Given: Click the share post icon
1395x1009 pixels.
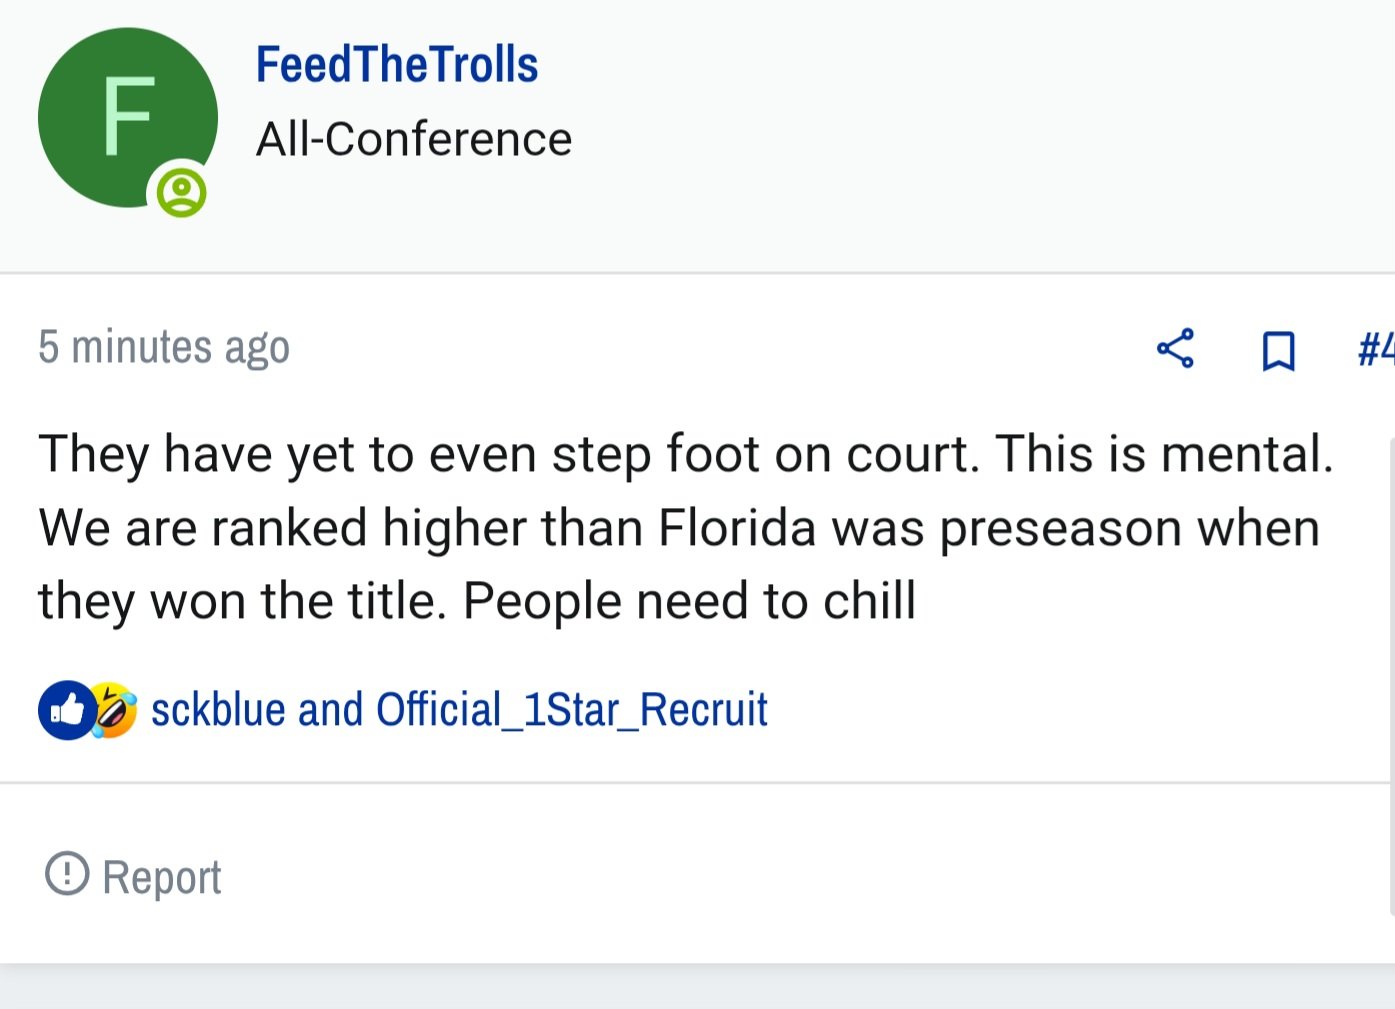Looking at the screenshot, I should pyautogui.click(x=1175, y=349).
